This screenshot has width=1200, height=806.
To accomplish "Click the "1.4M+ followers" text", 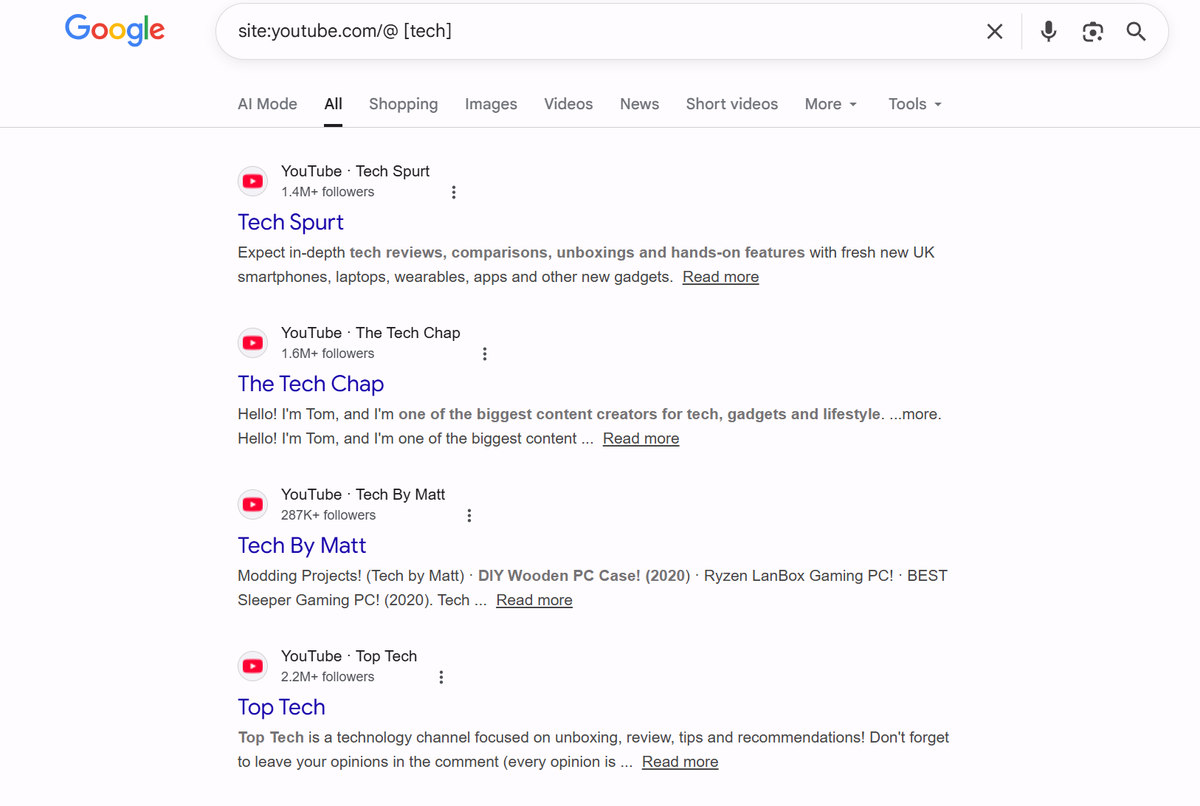I will [328, 192].
